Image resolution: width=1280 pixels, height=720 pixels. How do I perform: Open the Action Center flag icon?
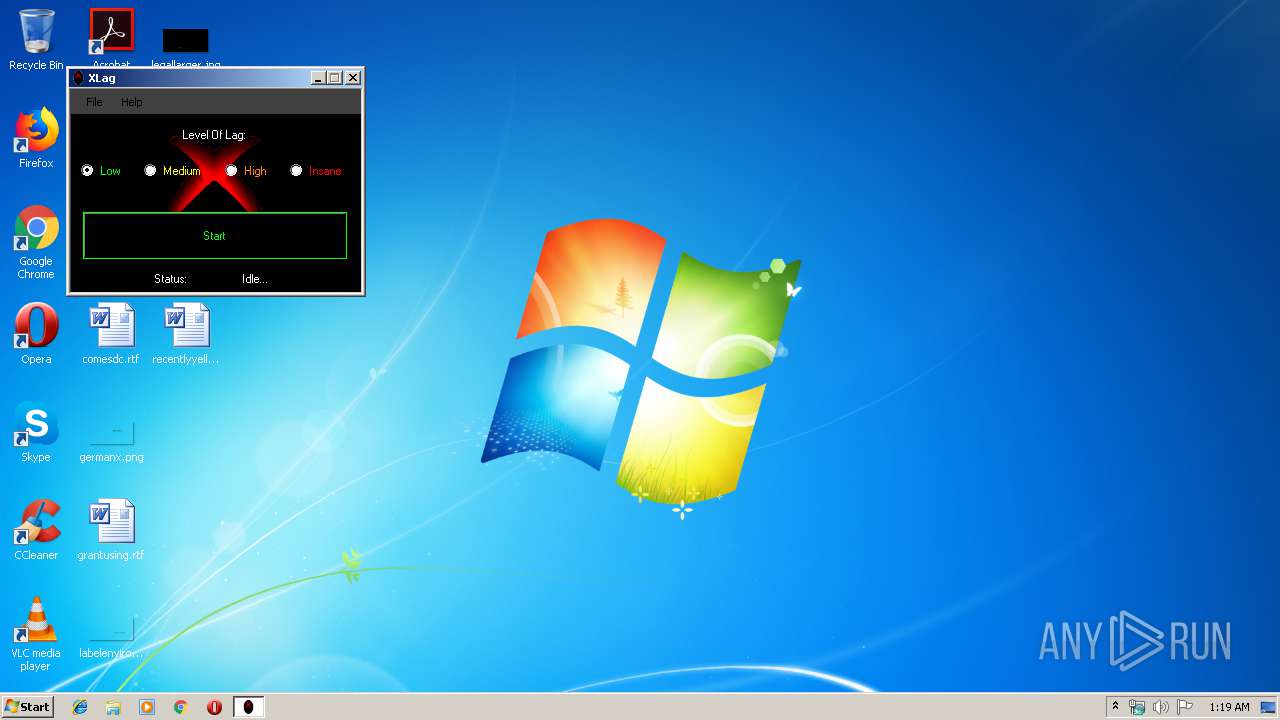[x=1185, y=707]
